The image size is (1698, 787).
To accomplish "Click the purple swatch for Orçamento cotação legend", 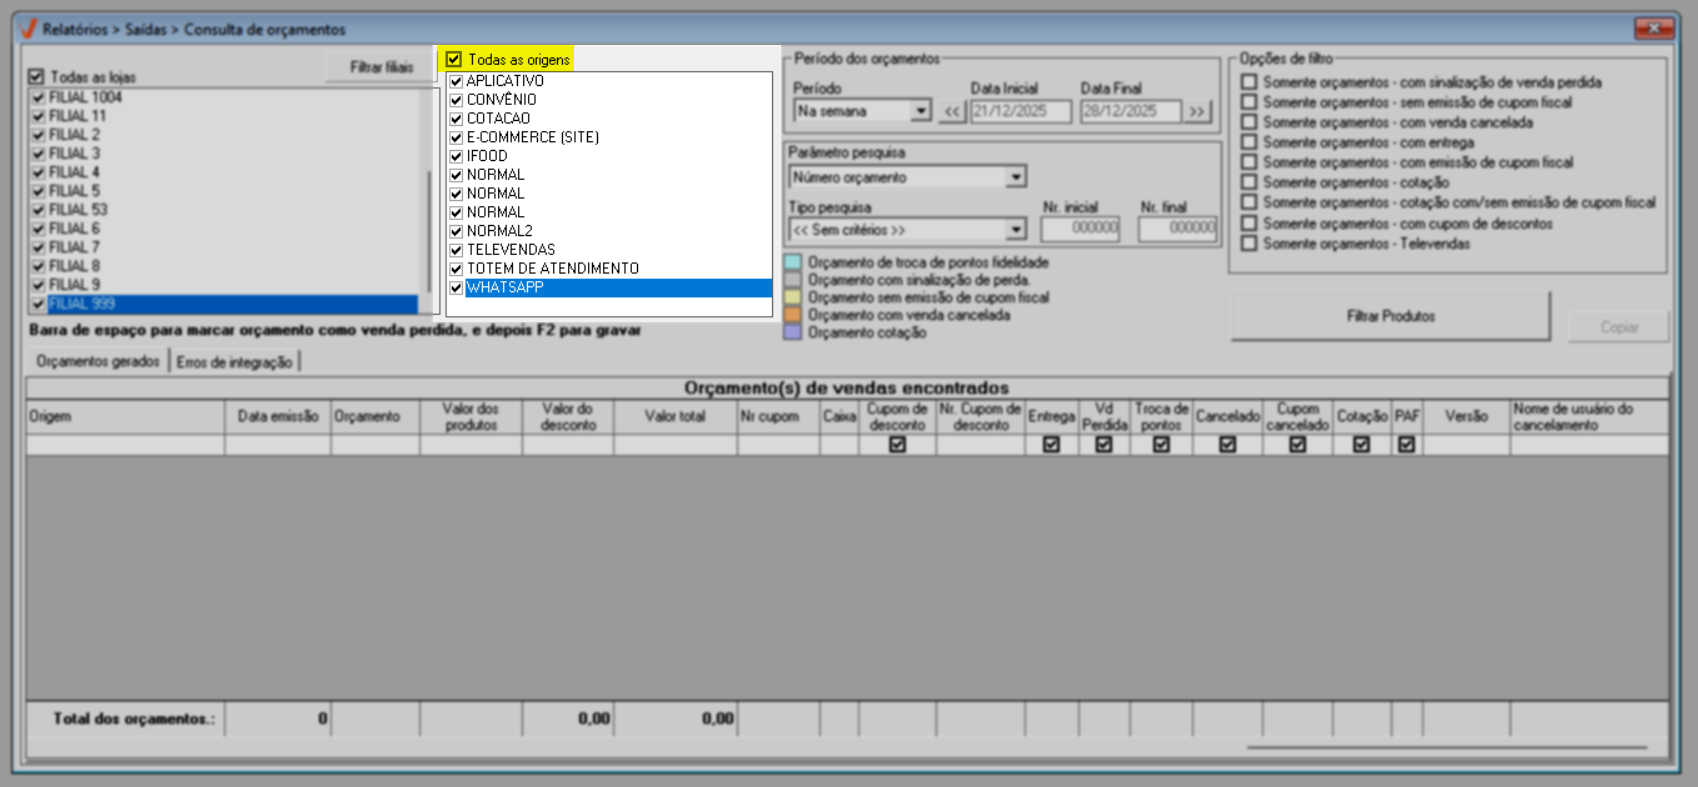I will tap(793, 333).
